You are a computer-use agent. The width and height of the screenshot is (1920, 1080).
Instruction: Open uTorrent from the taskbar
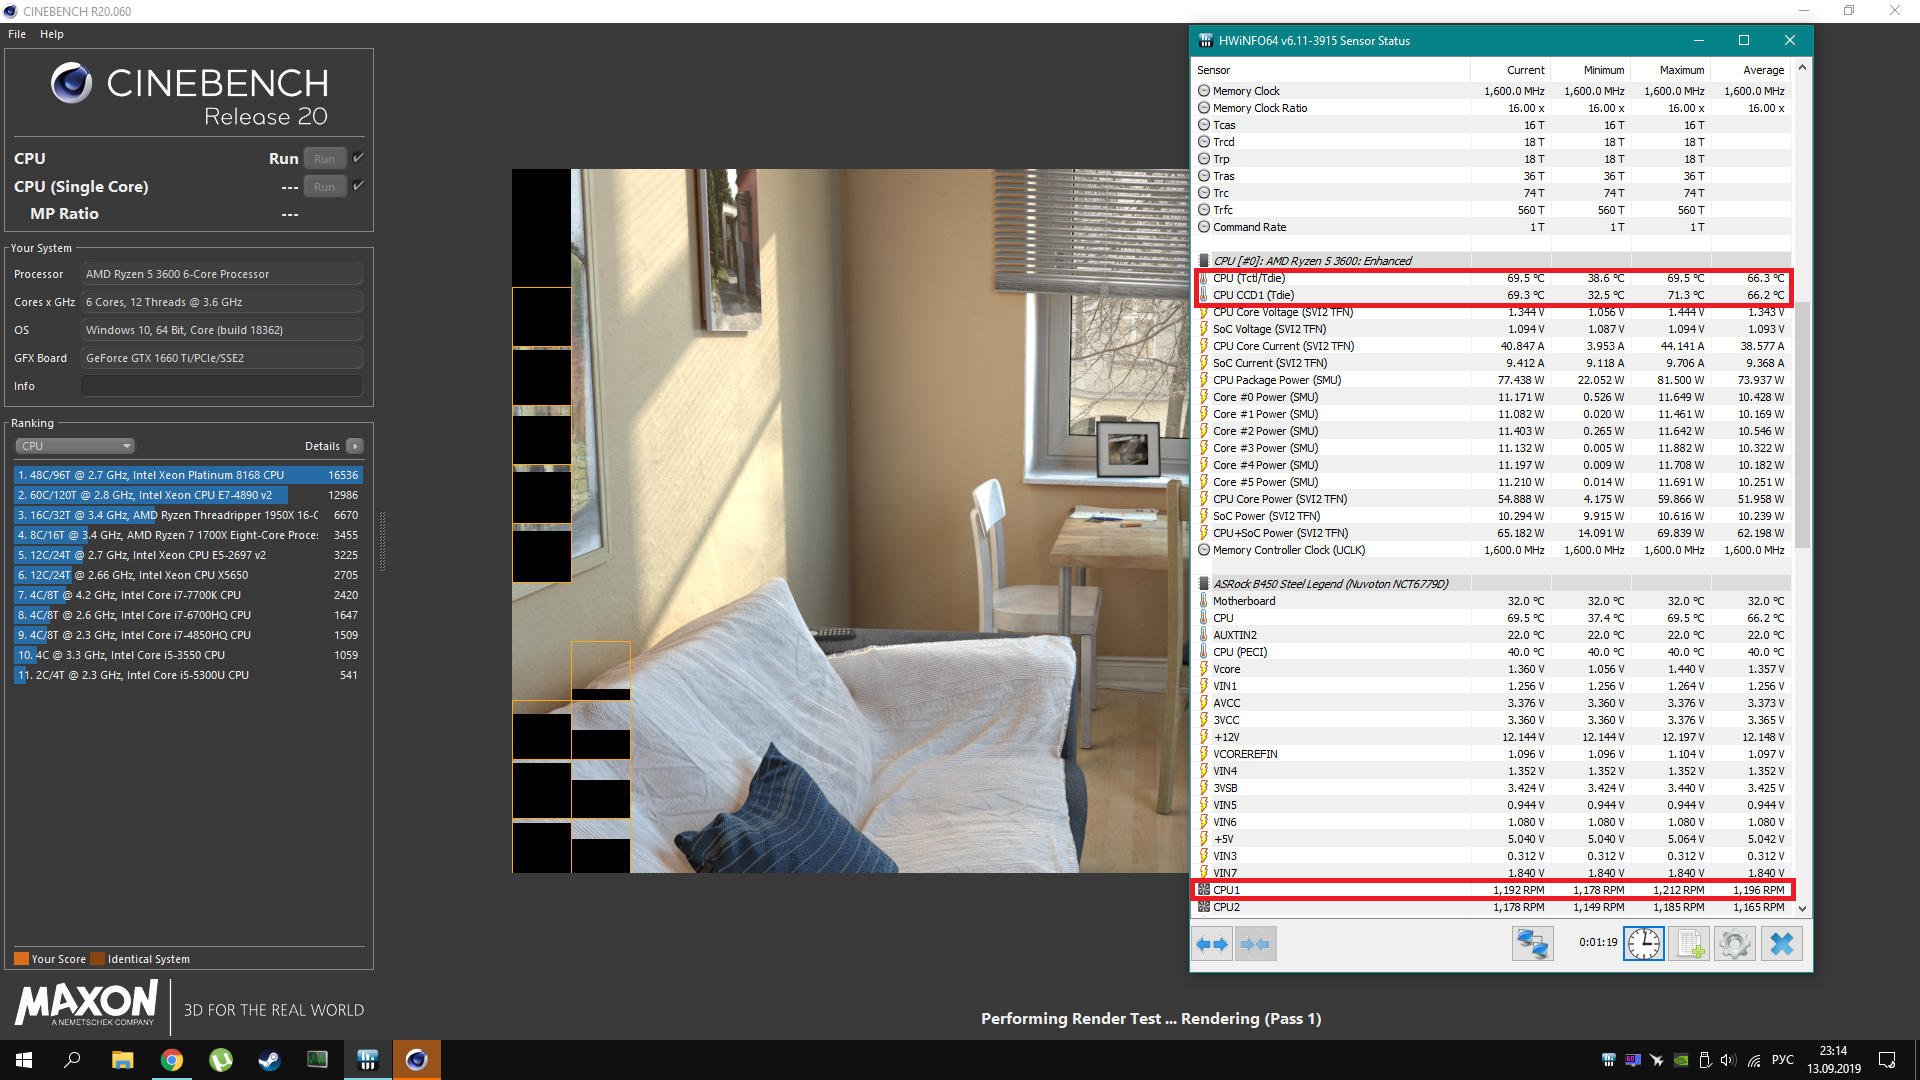click(x=220, y=1060)
